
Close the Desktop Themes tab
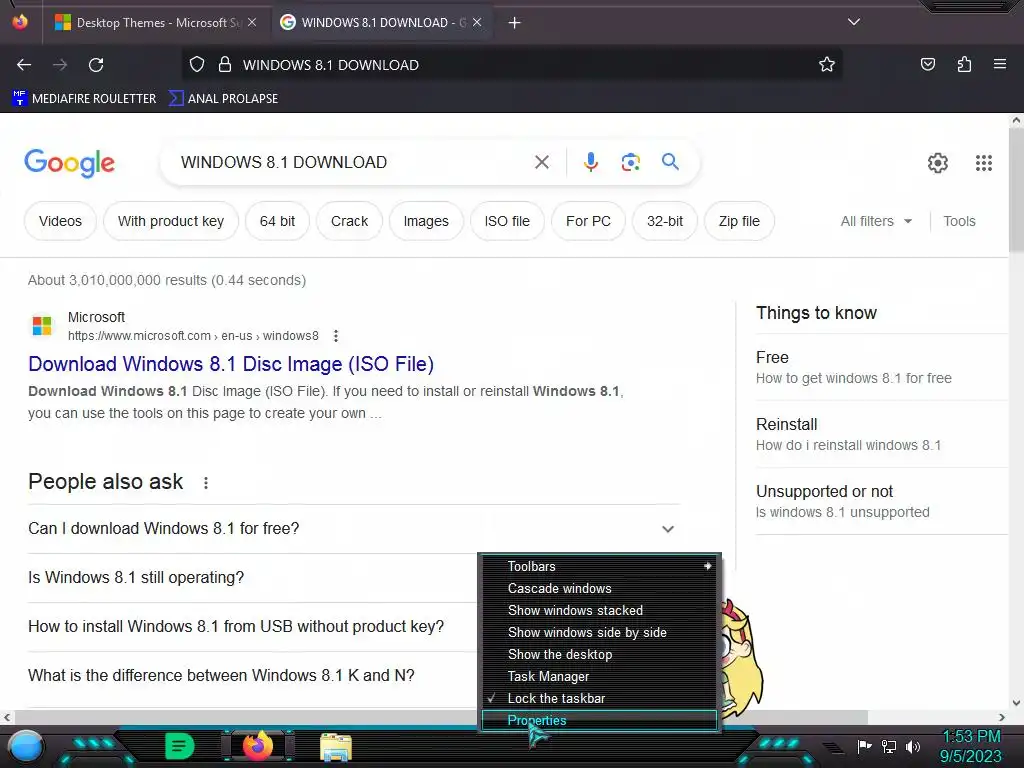252,23
